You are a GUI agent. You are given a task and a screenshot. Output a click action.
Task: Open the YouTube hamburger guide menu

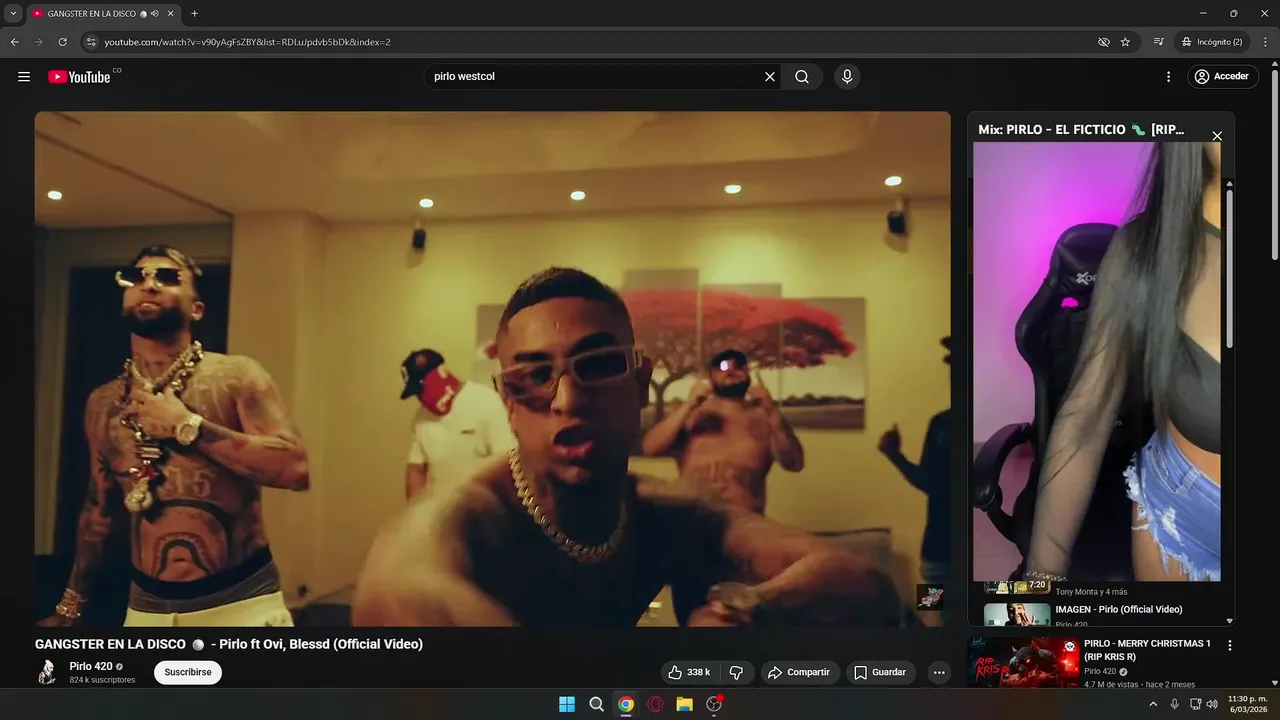[24, 77]
